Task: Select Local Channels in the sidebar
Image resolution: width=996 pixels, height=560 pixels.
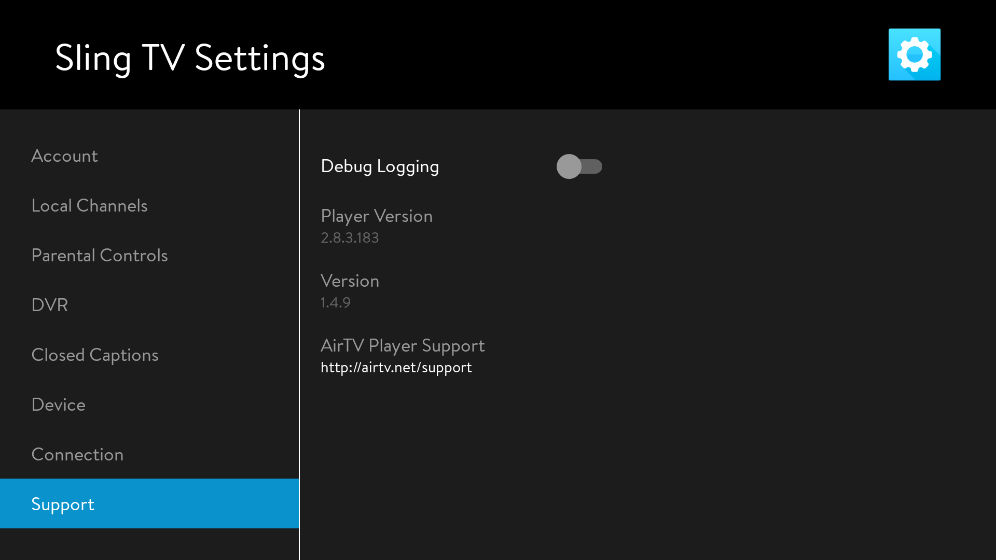Action: (x=89, y=206)
